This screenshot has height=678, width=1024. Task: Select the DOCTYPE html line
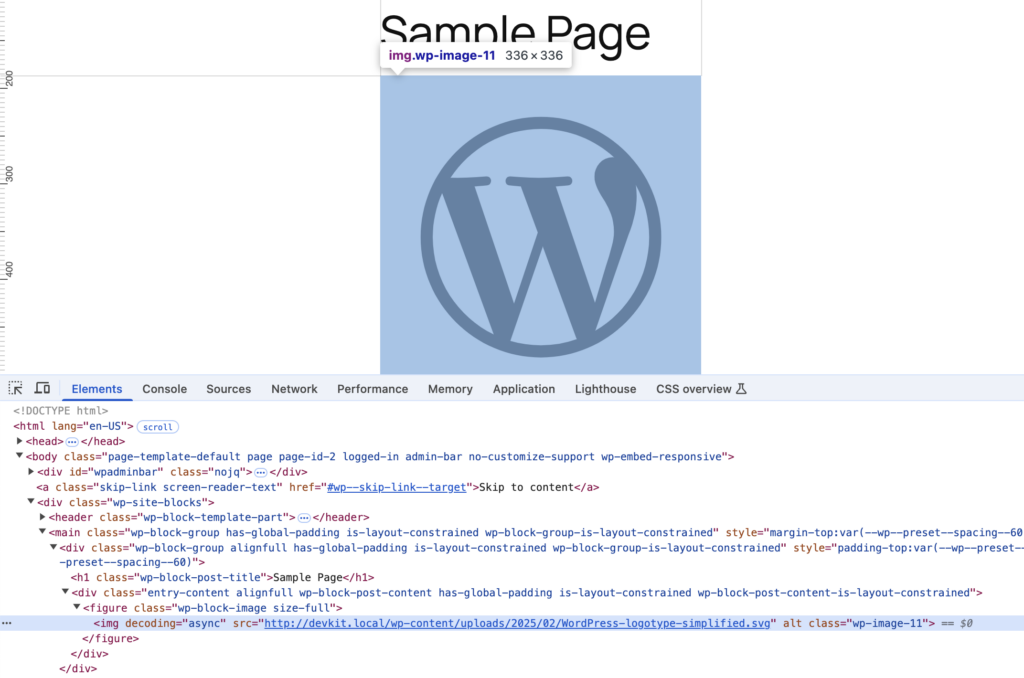[61, 411]
